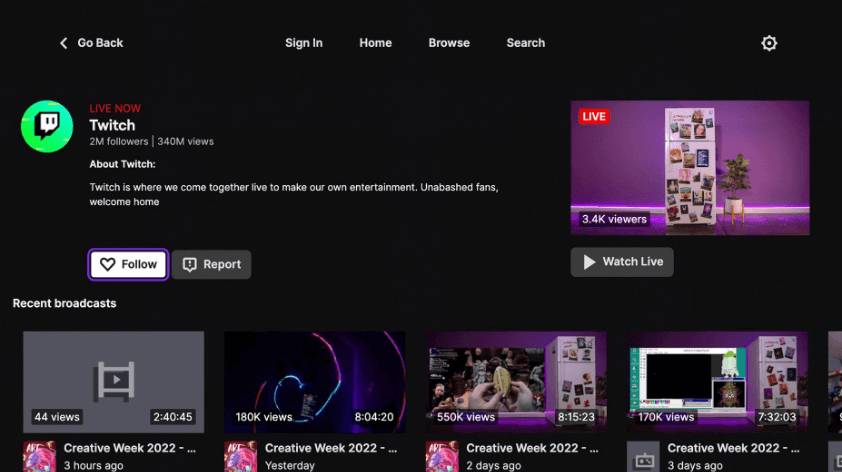Click the art icon under the 44 views video
Viewport: 842px width, 472px height.
39,456
